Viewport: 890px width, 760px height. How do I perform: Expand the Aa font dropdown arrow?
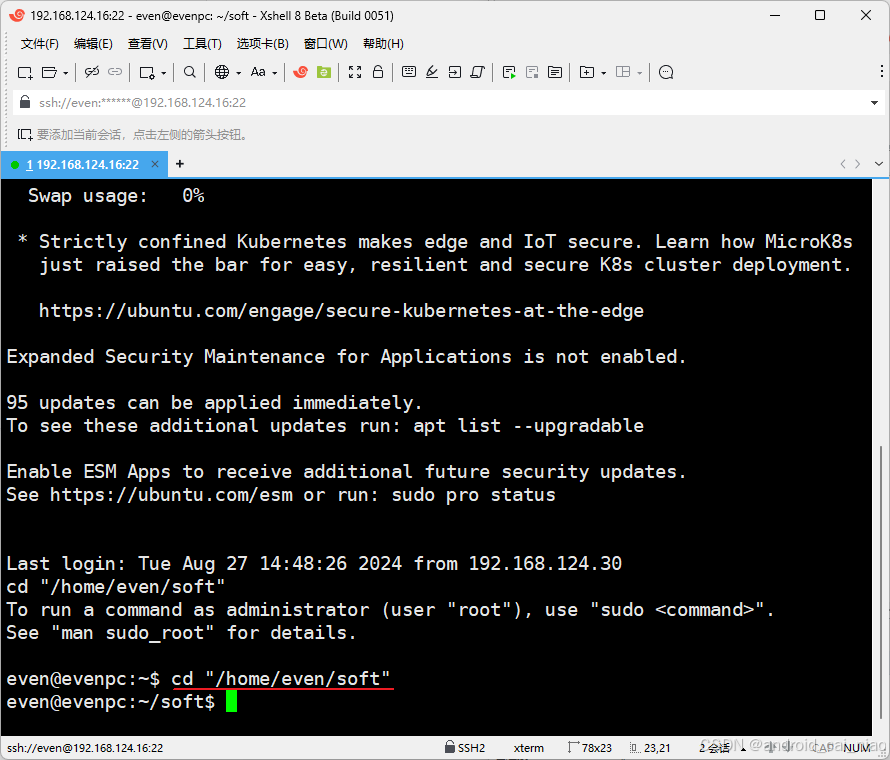pos(275,73)
